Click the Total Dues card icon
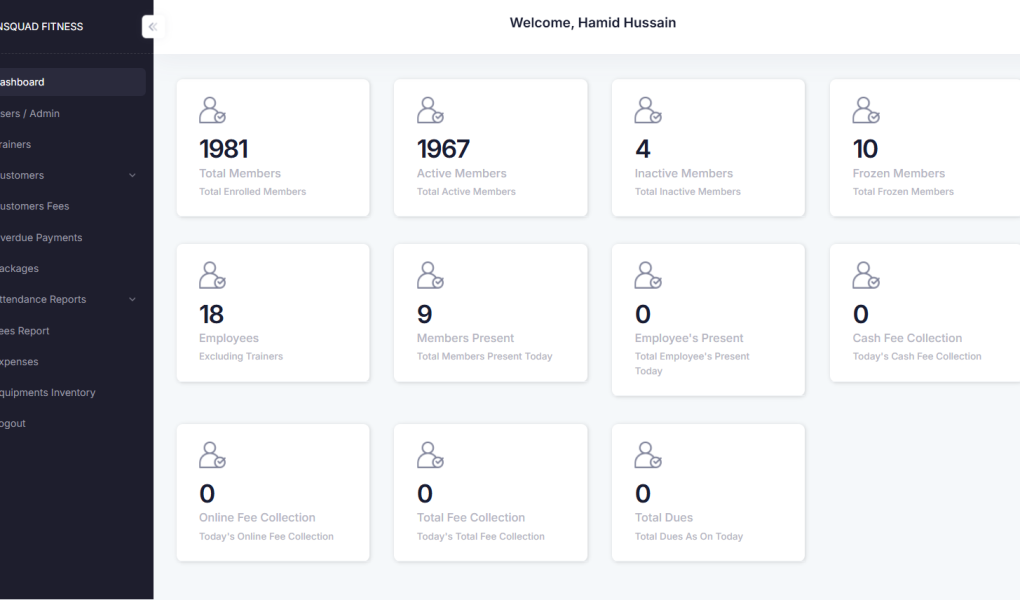1020x600 pixels. point(646,455)
